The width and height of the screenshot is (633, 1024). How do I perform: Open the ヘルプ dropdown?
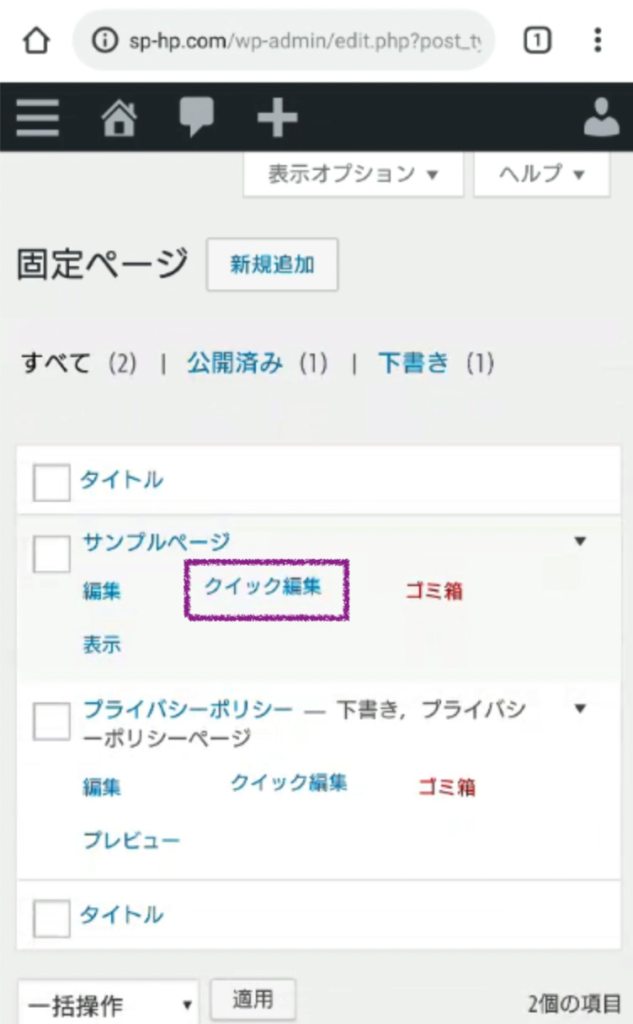coord(541,174)
